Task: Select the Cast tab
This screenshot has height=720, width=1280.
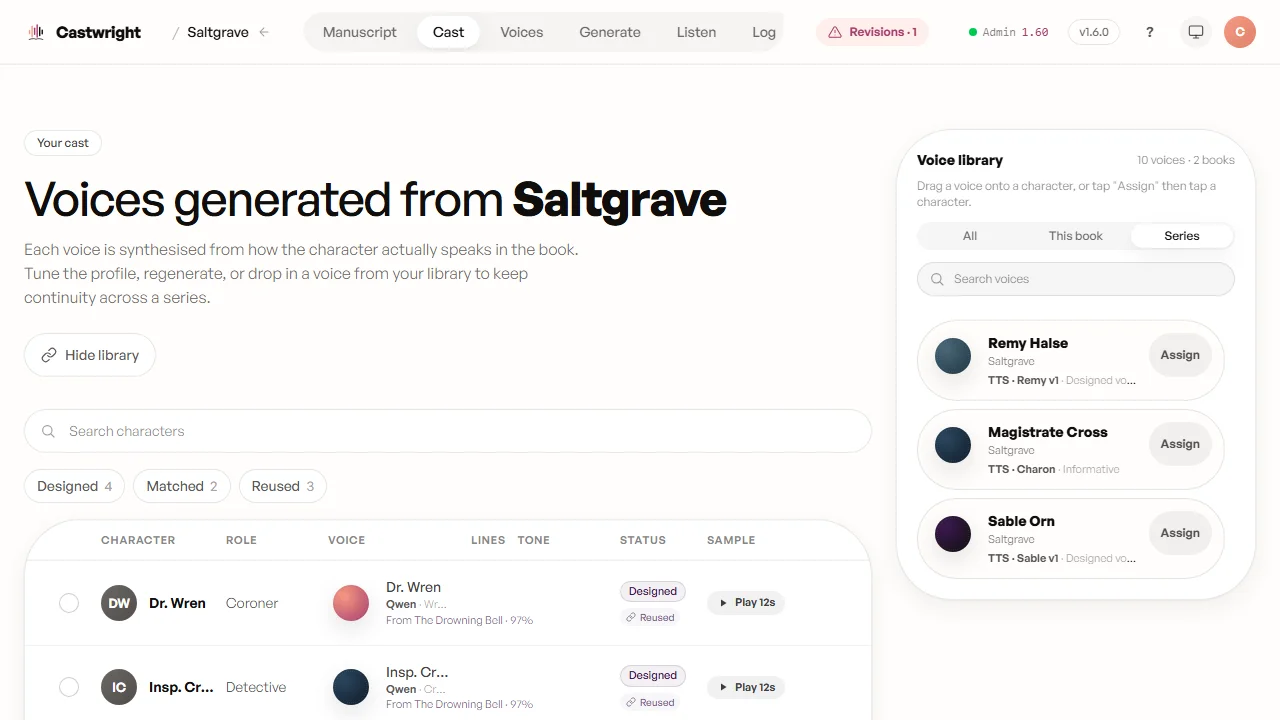Action: pyautogui.click(x=448, y=32)
